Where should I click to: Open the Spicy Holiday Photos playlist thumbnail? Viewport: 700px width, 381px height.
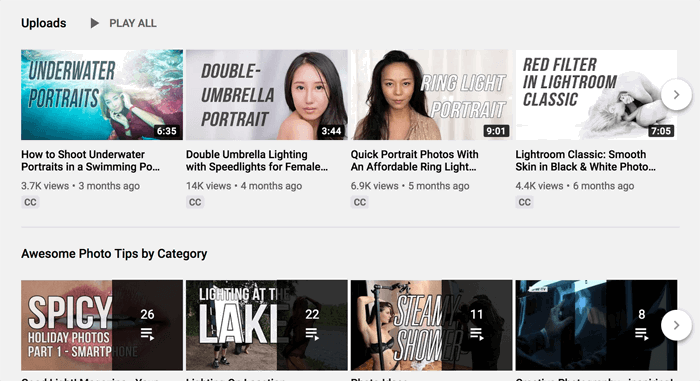point(102,325)
